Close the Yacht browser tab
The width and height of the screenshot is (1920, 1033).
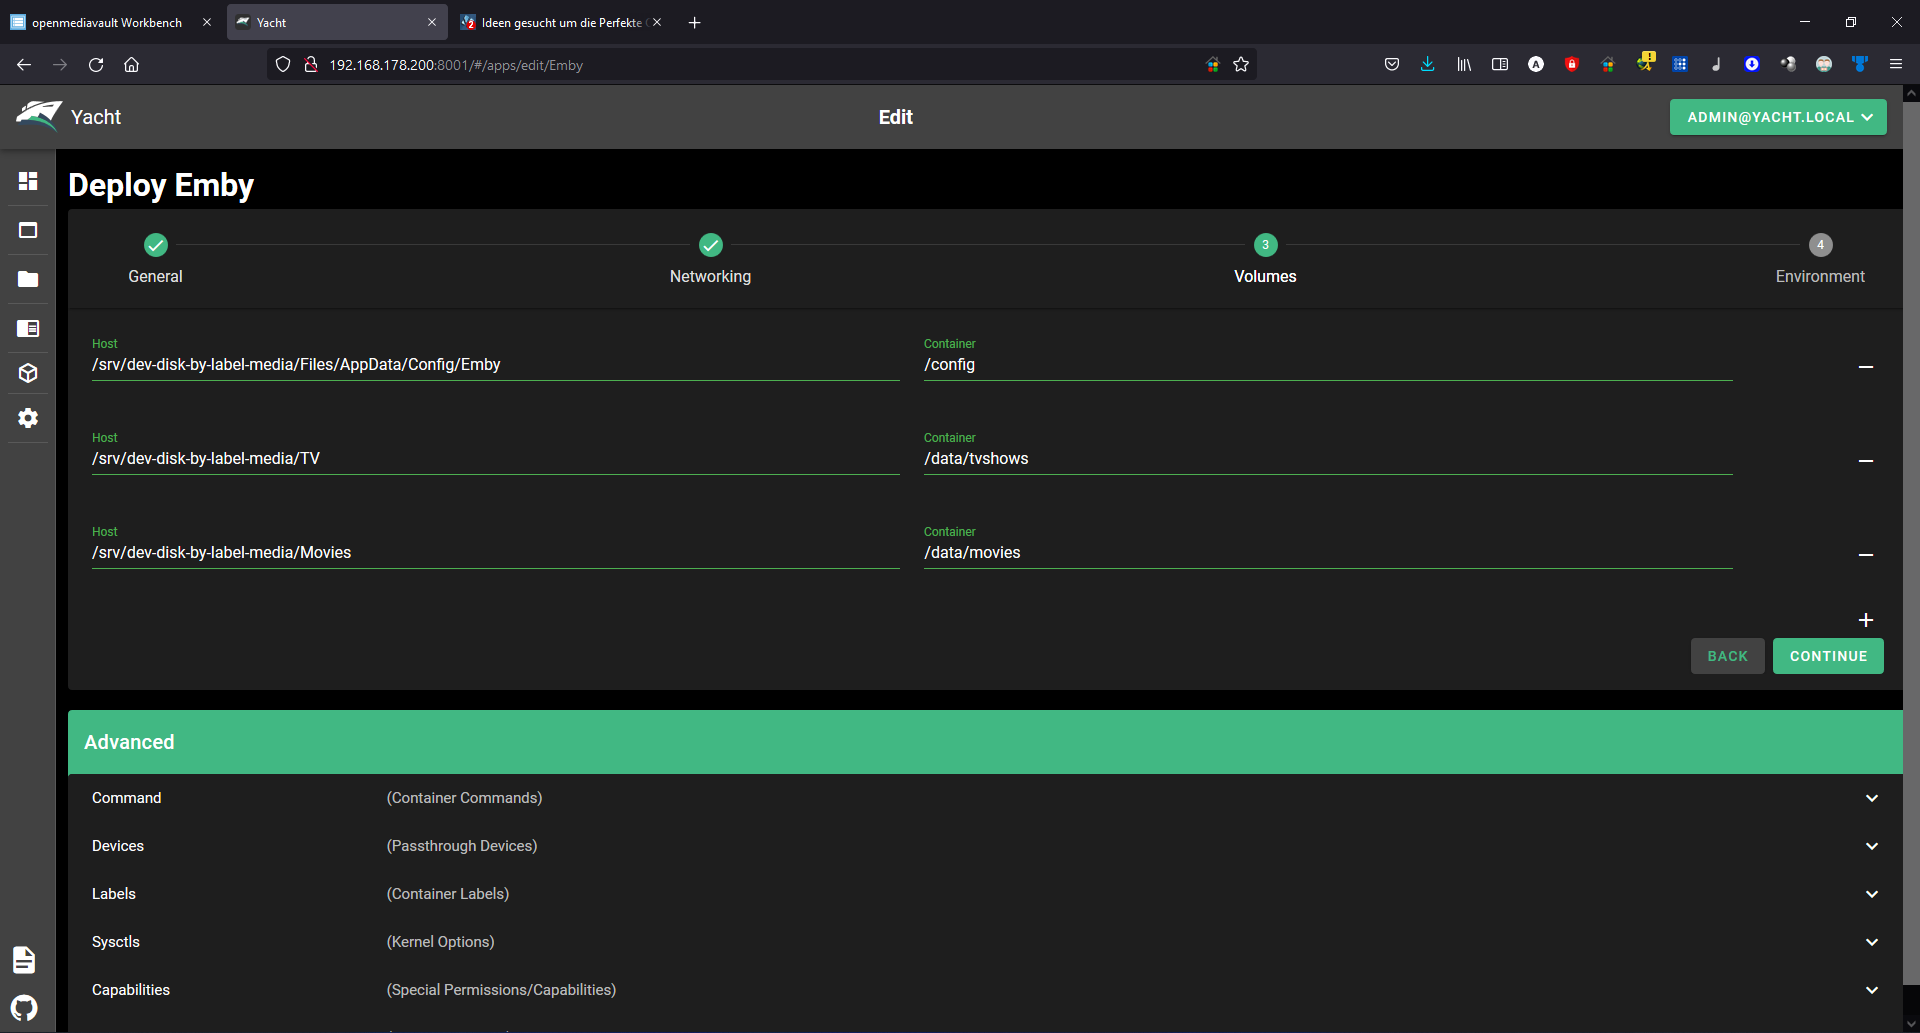pos(432,22)
